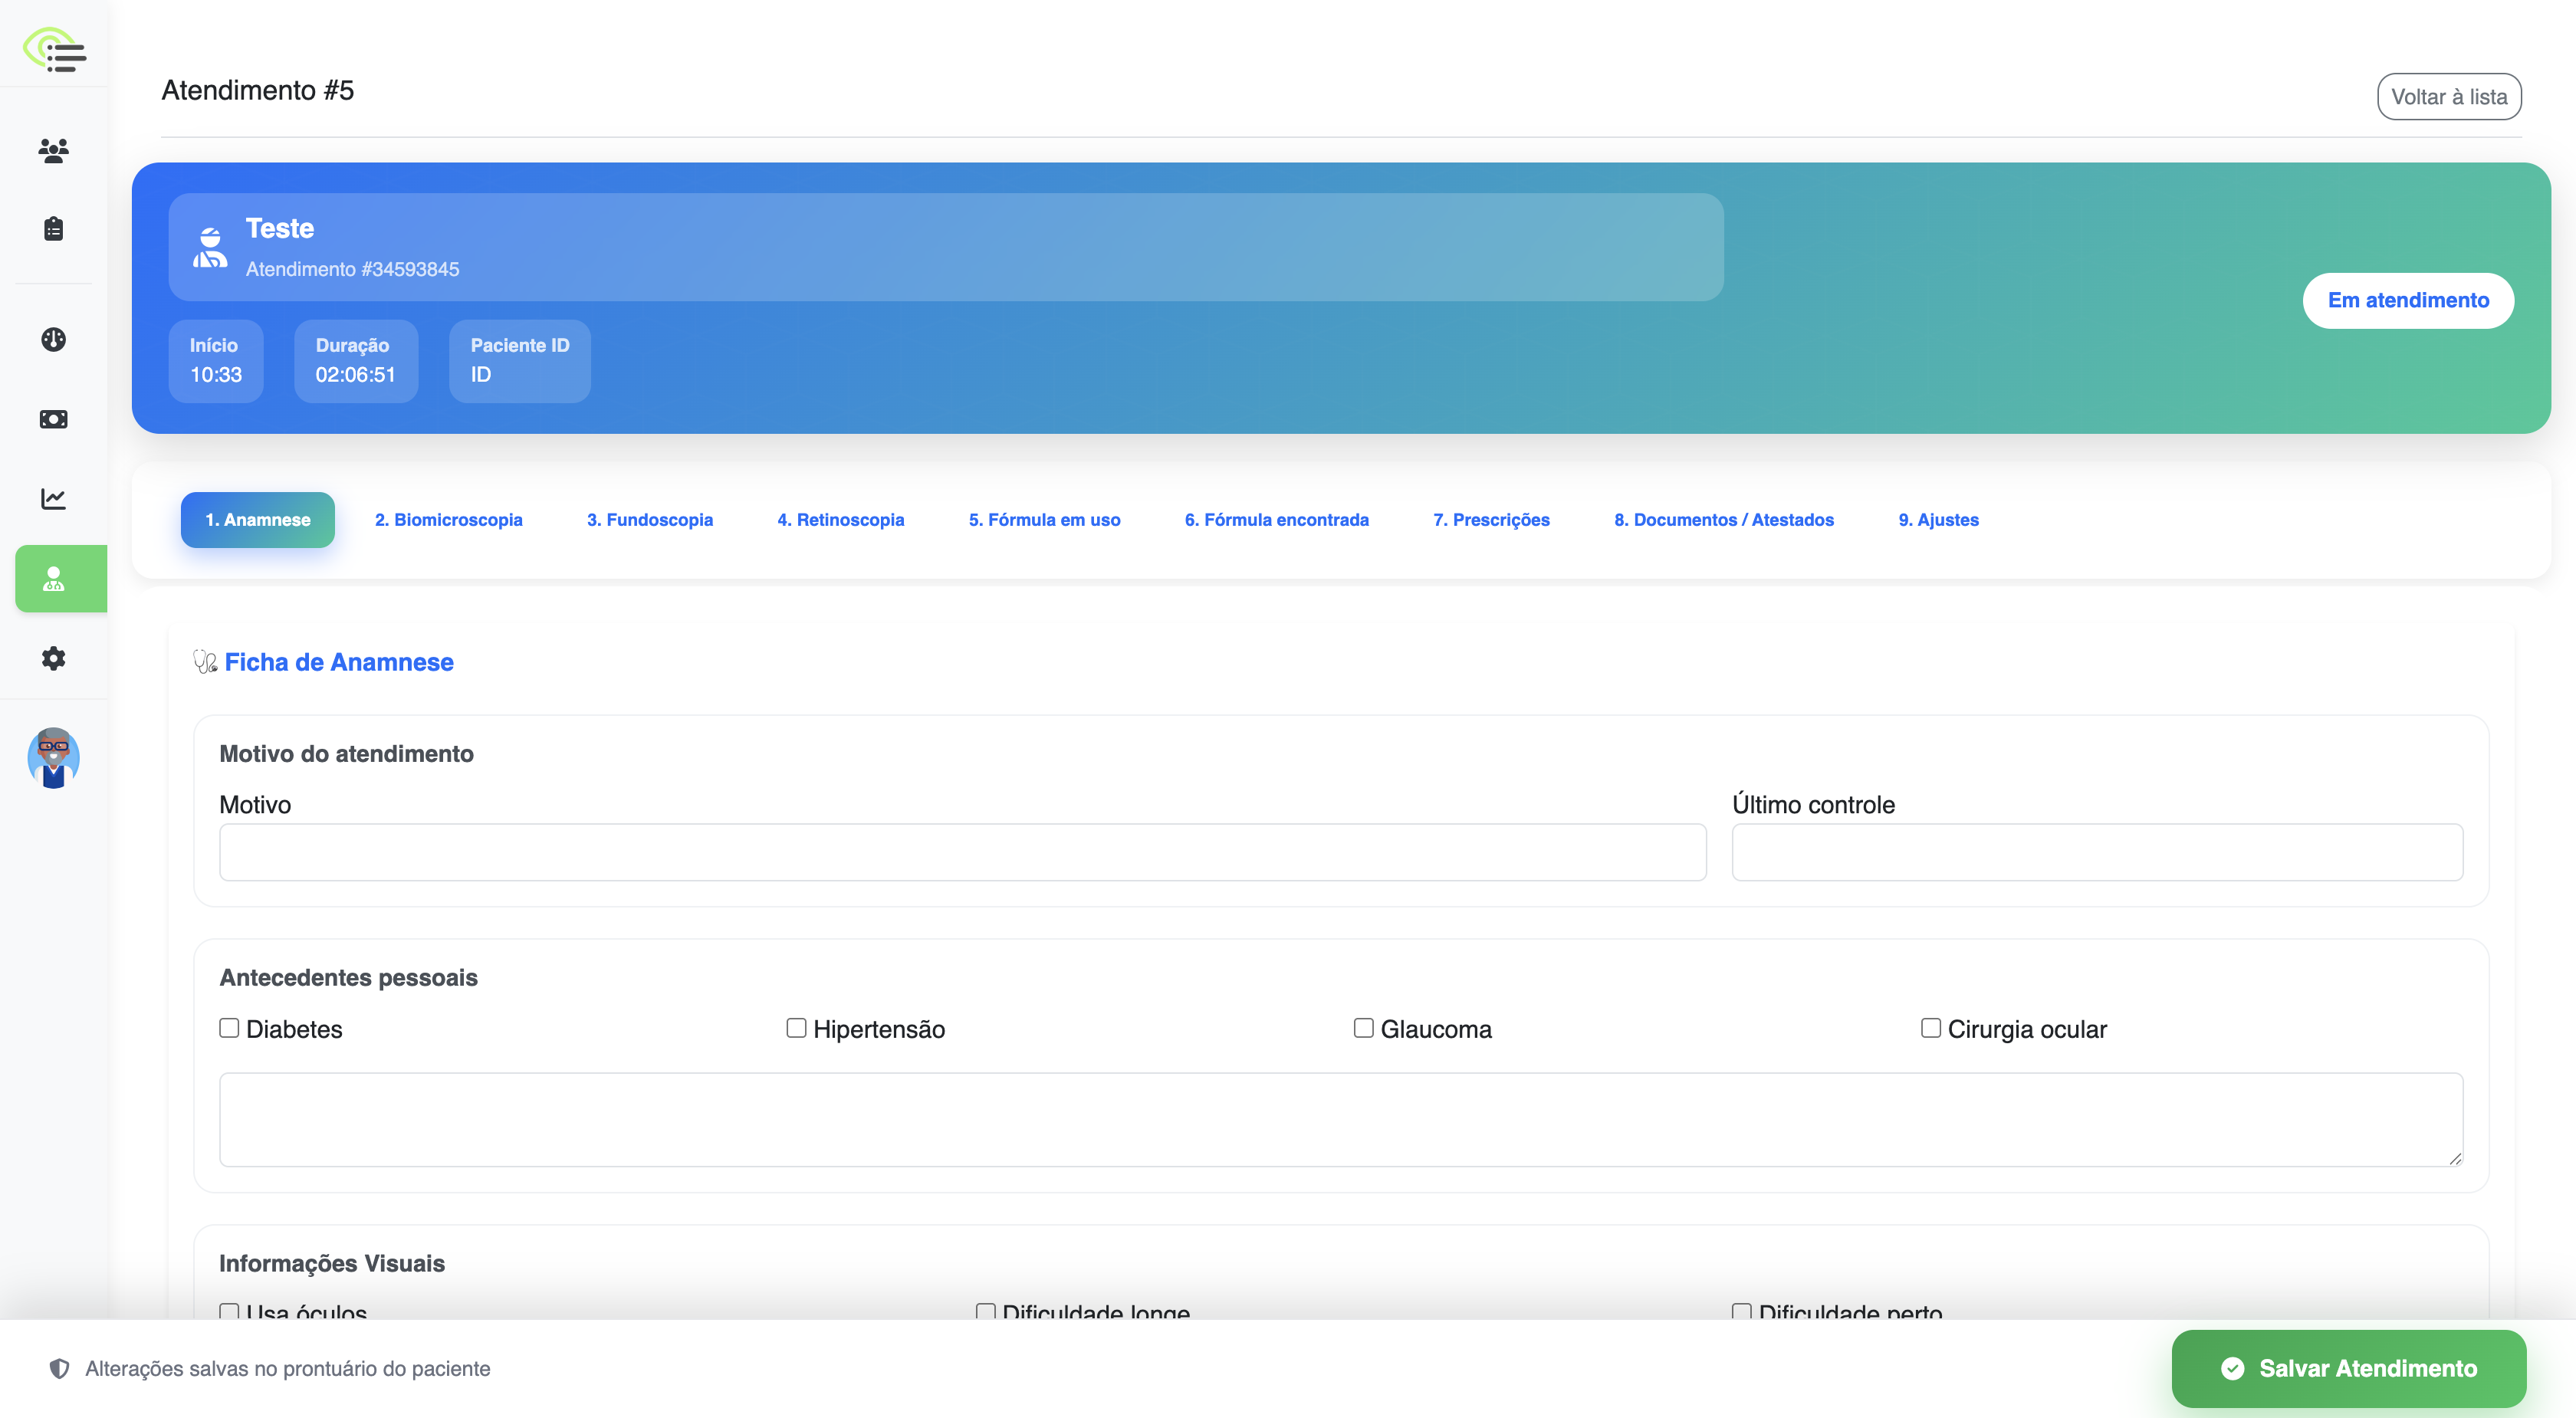The image size is (2576, 1418).
Task: Click the green doctor consultation sidebar icon
Action: coord(54,579)
